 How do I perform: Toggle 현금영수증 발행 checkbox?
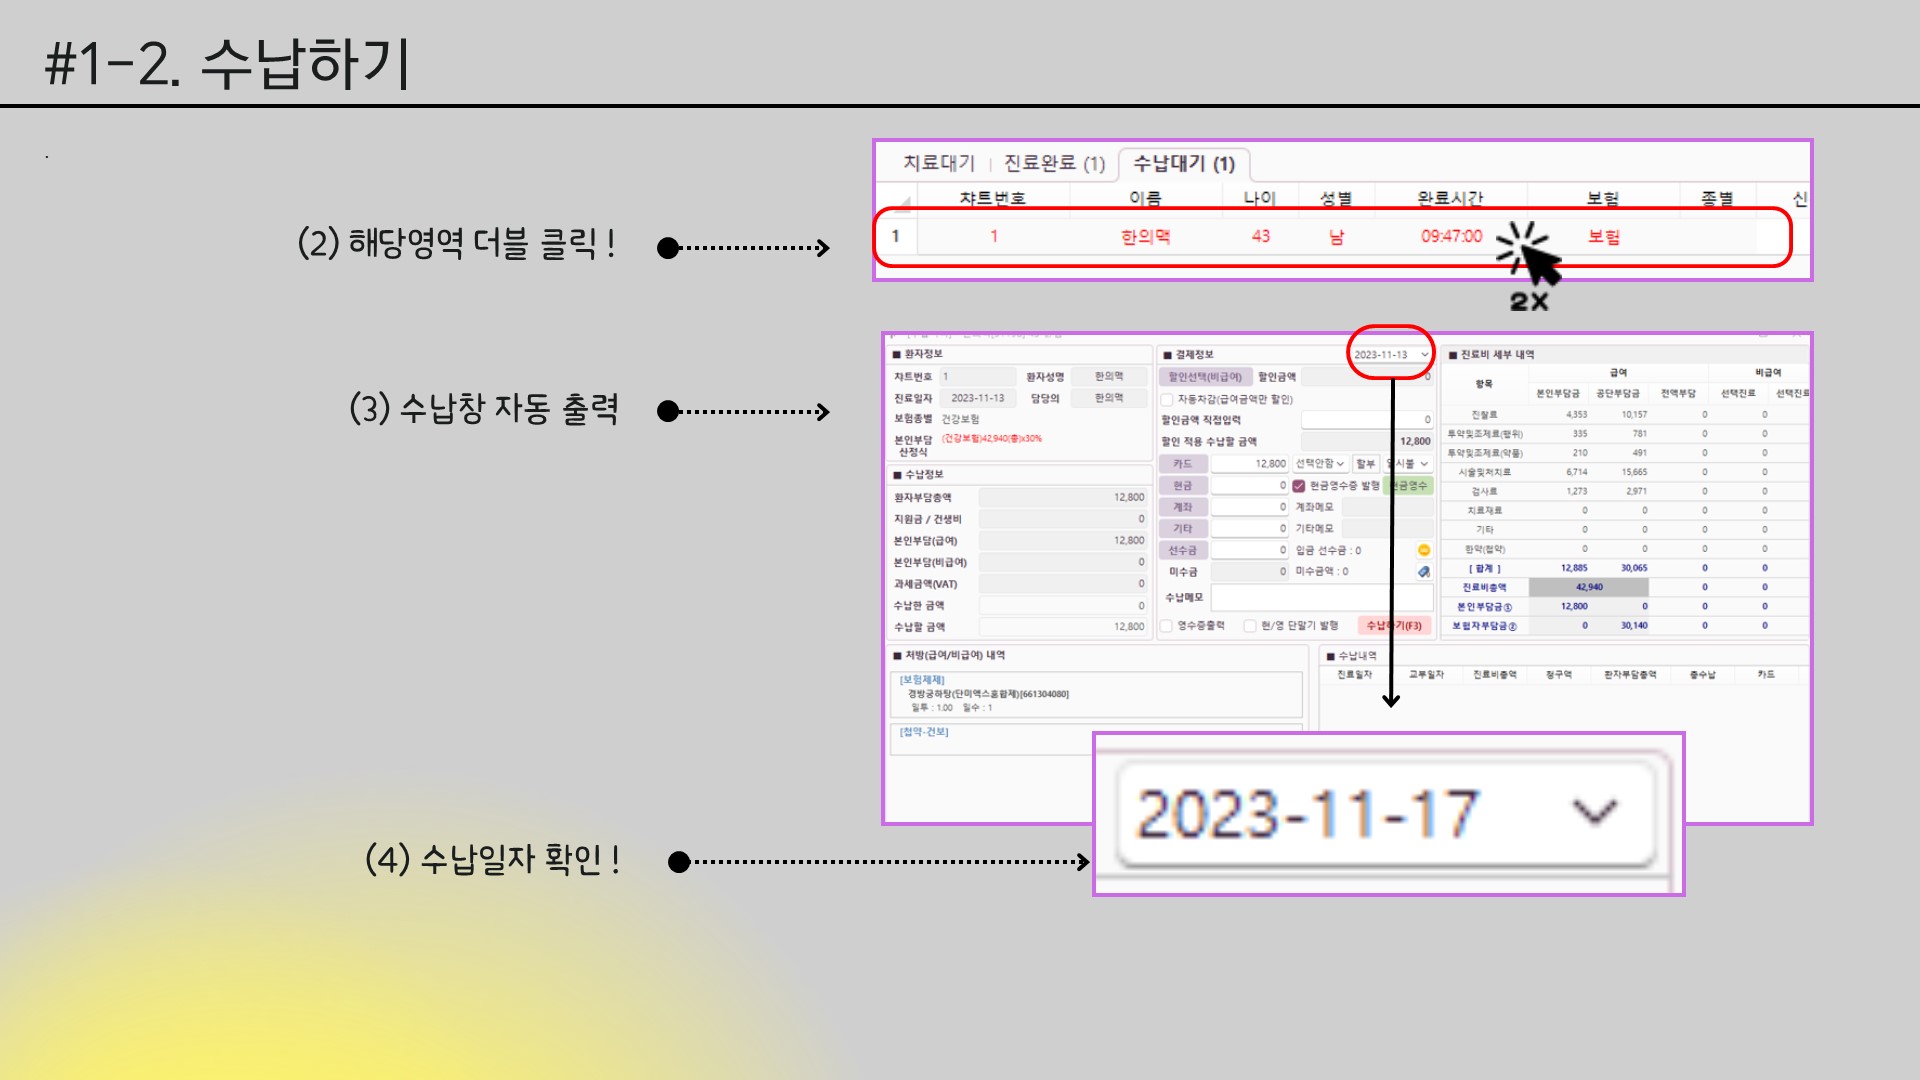(x=1299, y=486)
